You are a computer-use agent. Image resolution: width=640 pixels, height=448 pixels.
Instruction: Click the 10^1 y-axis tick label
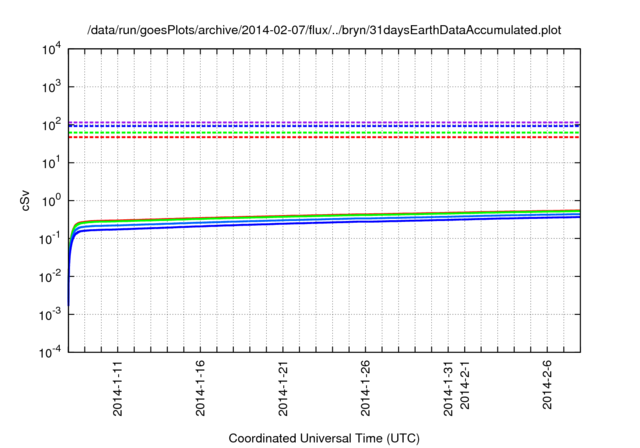click(x=52, y=162)
